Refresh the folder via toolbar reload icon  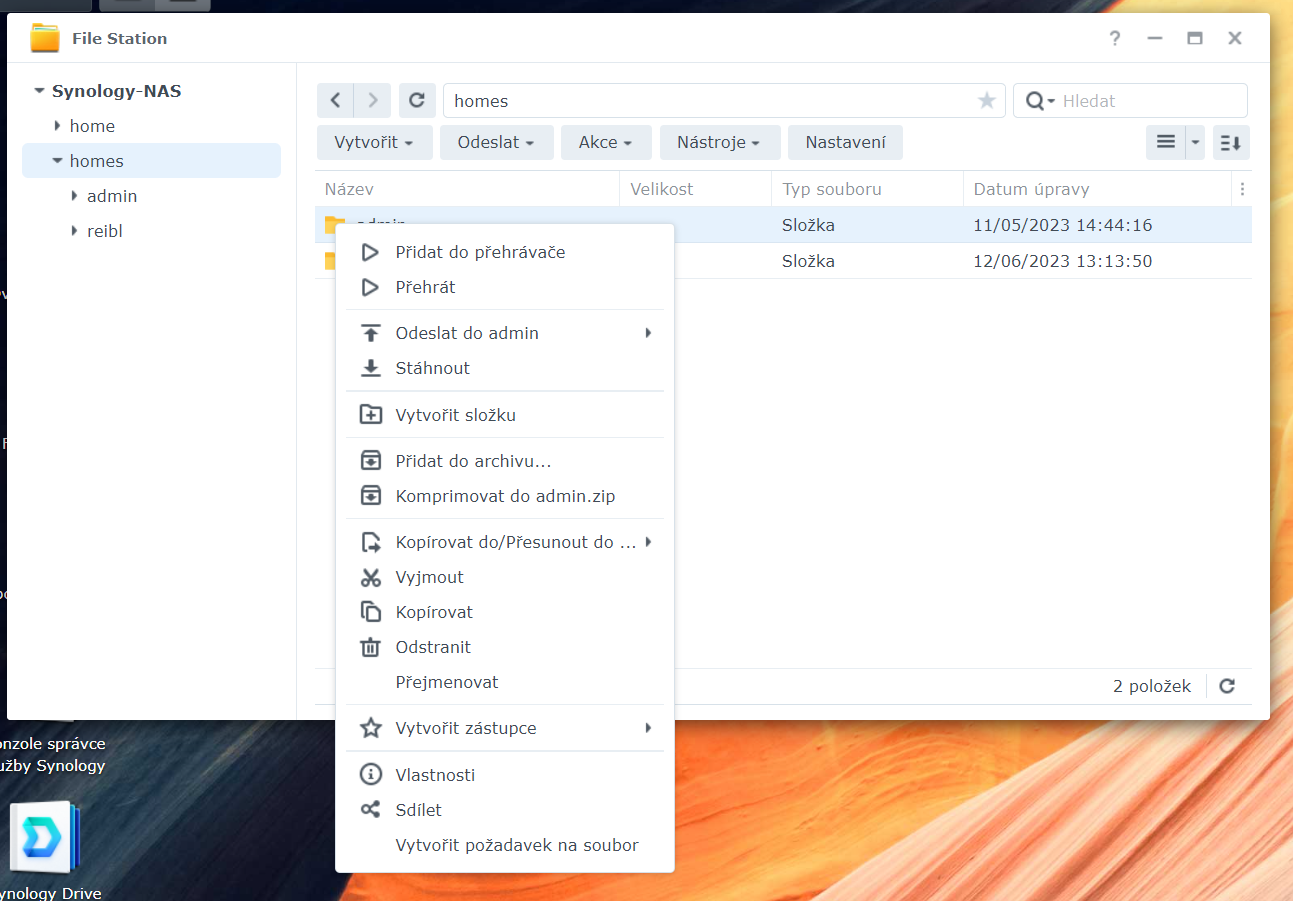(417, 100)
